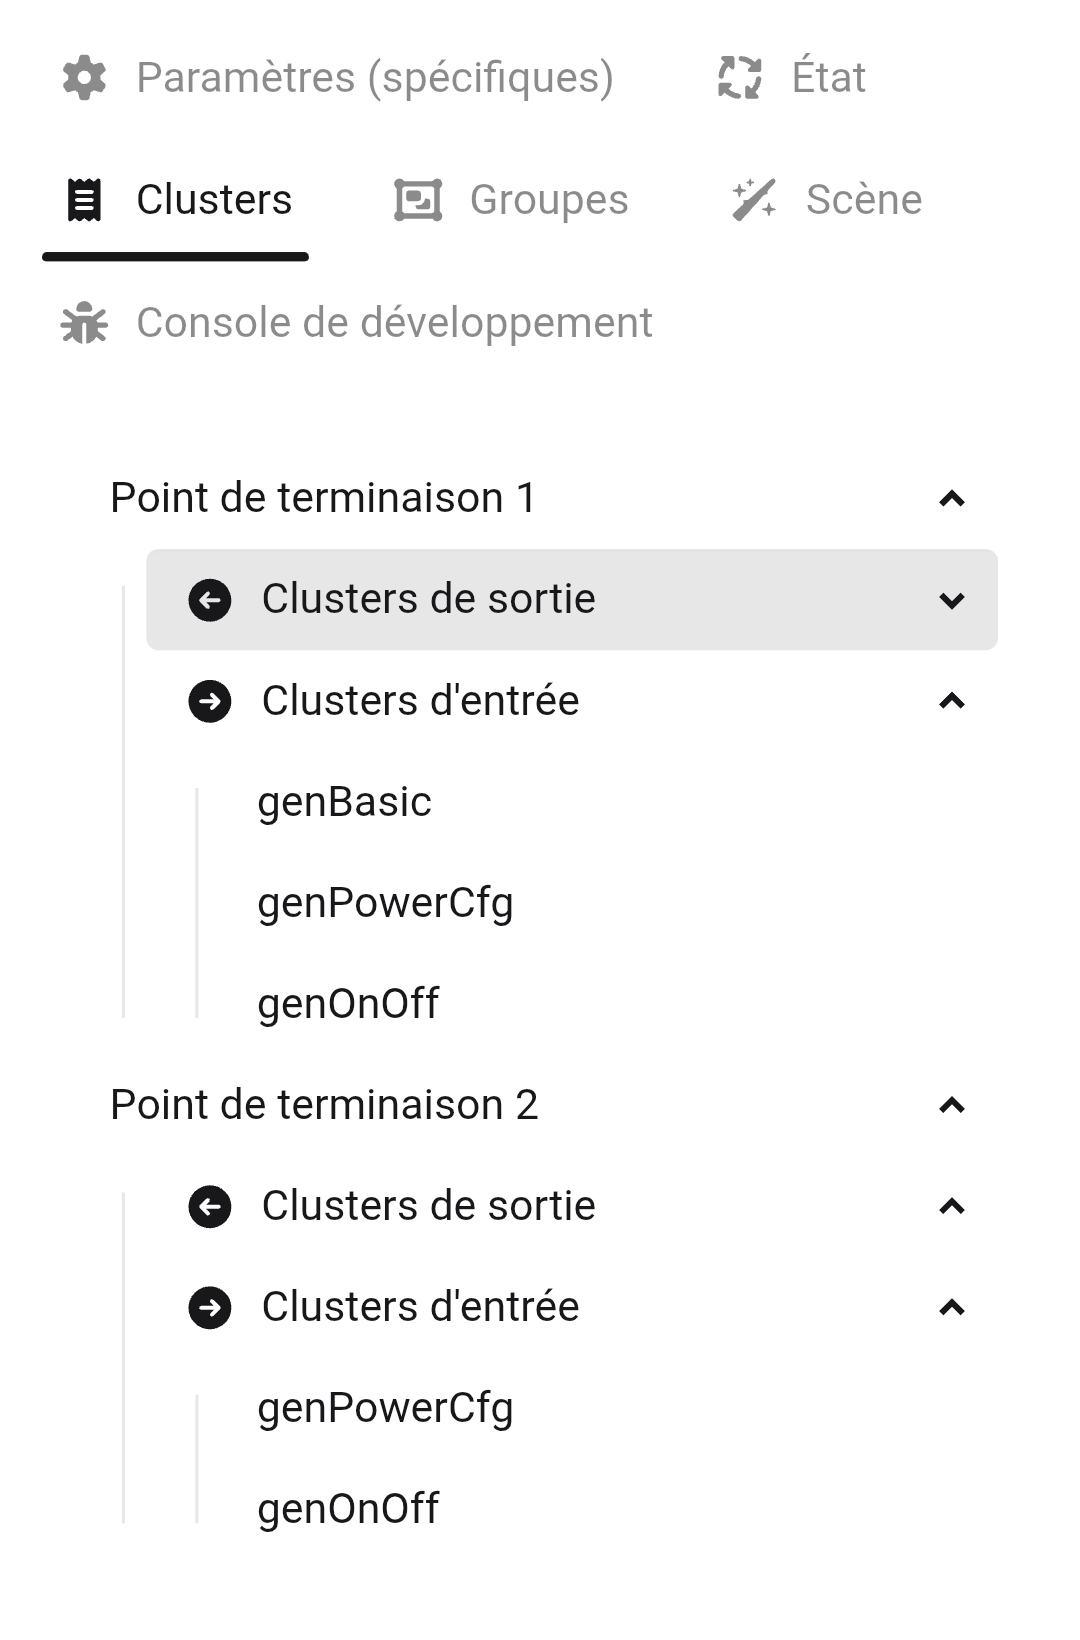Select genBasic under endpoint 1
Image resolution: width=1080 pixels, height=1640 pixels.
(344, 802)
